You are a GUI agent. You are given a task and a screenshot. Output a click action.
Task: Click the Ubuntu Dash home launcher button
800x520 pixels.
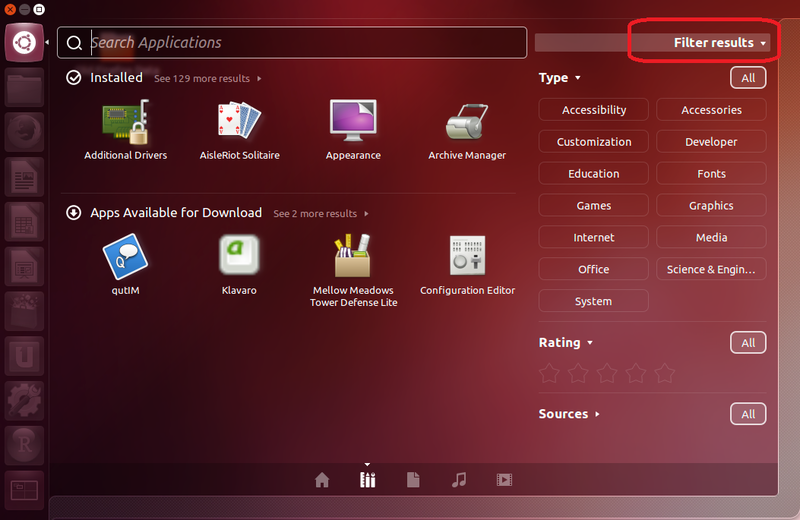click(x=24, y=42)
